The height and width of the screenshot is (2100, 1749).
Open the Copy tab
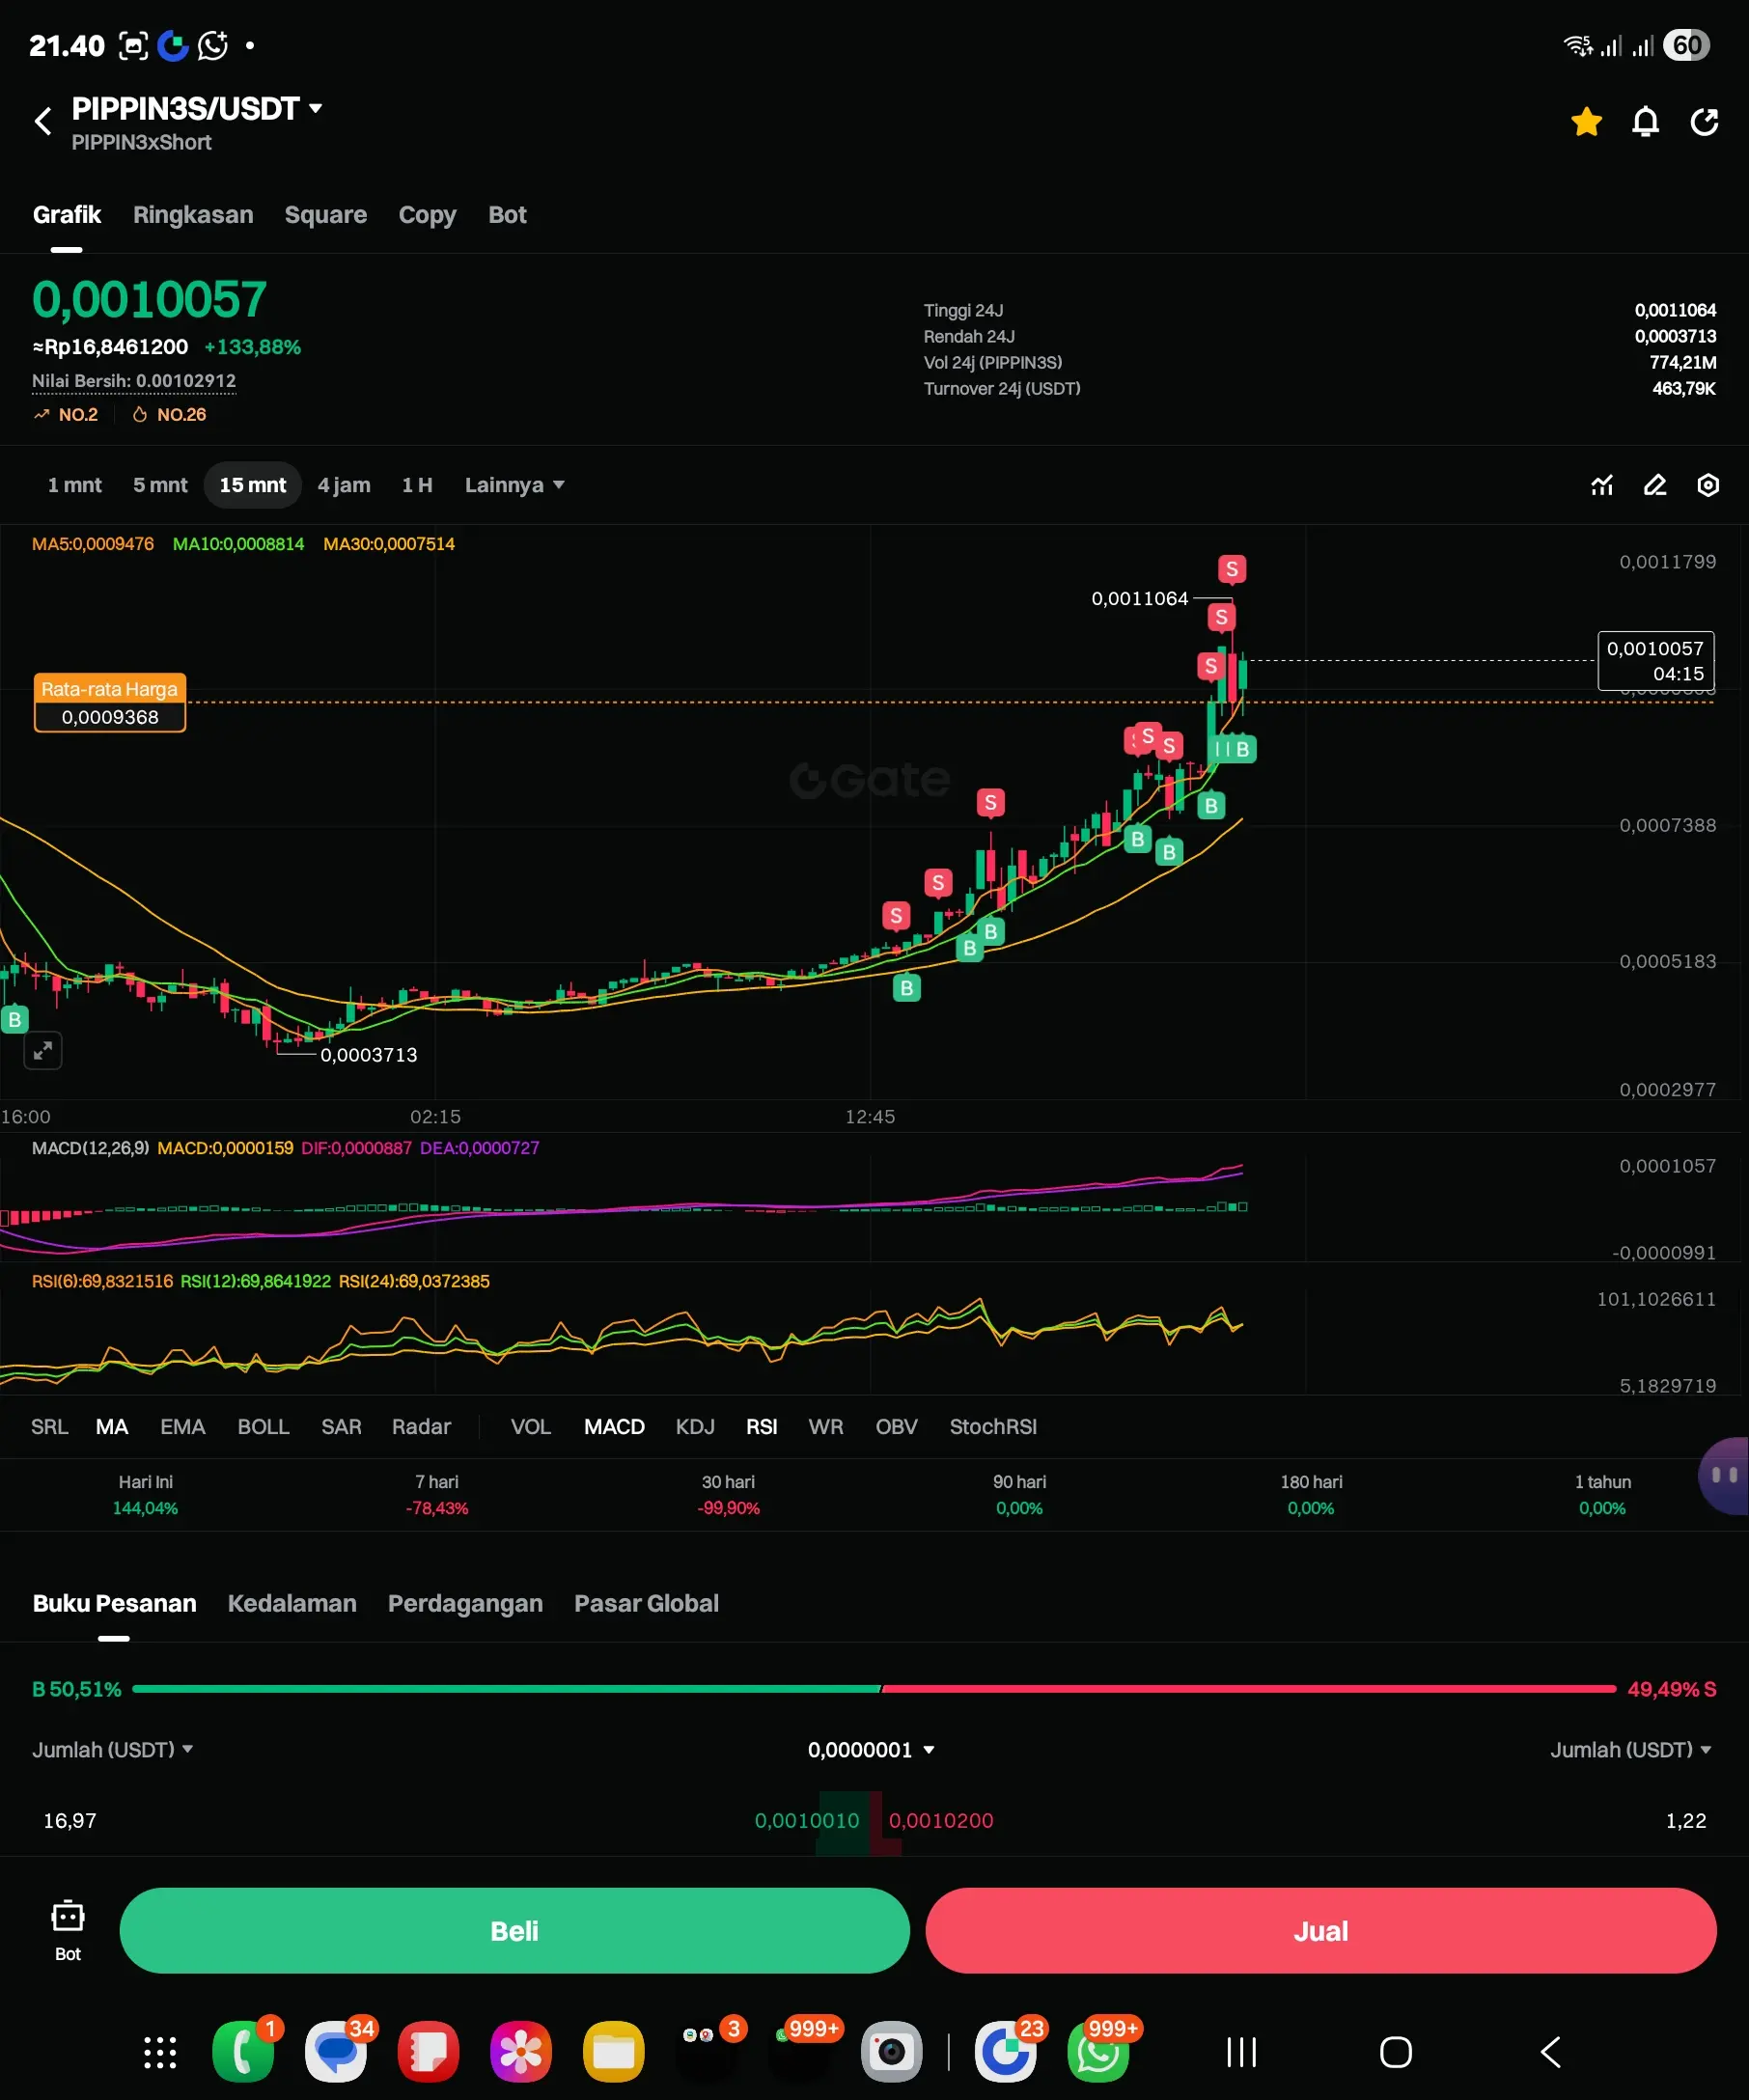pyautogui.click(x=427, y=215)
